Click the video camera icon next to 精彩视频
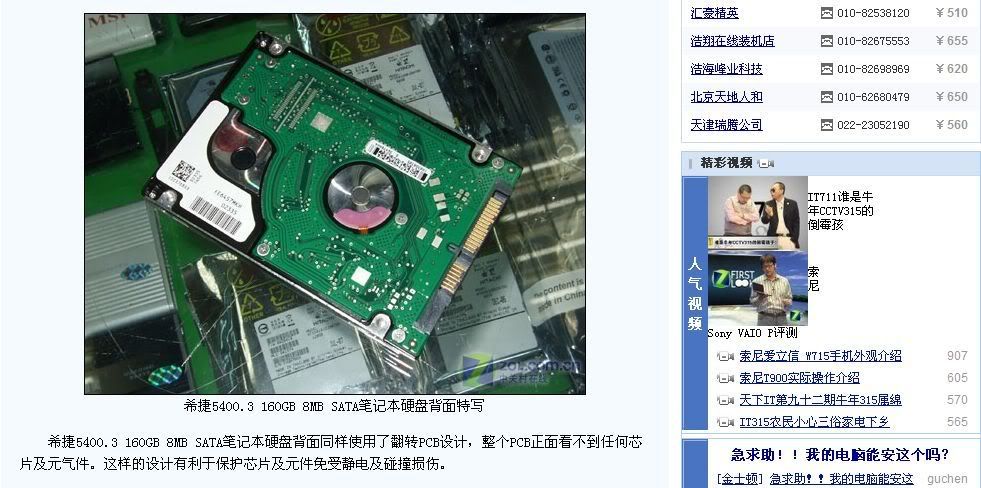 tap(766, 164)
